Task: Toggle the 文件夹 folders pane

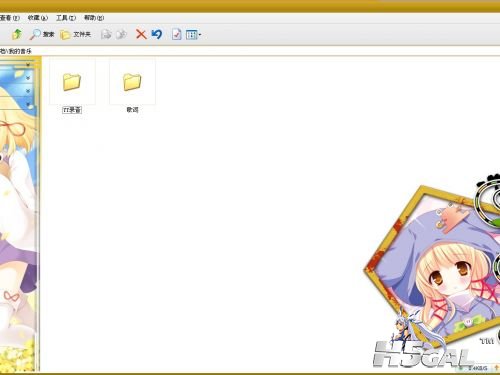Action: coord(75,34)
